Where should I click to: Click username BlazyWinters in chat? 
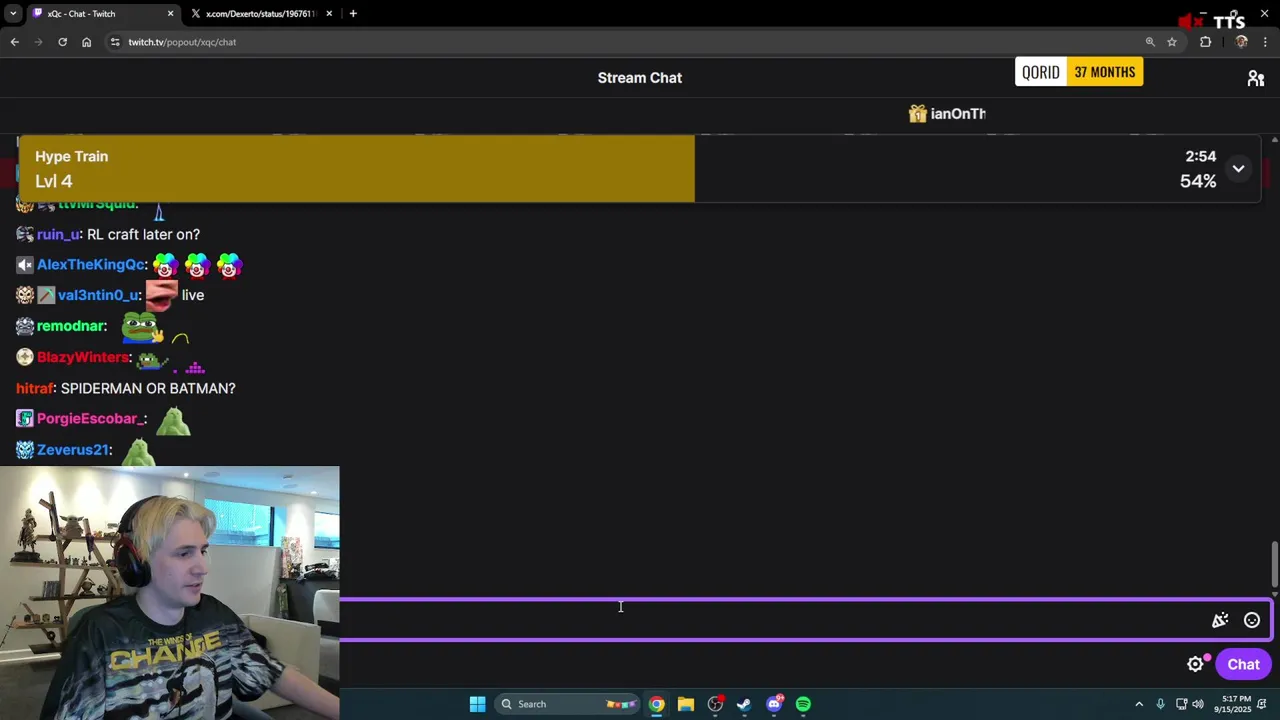[83, 357]
